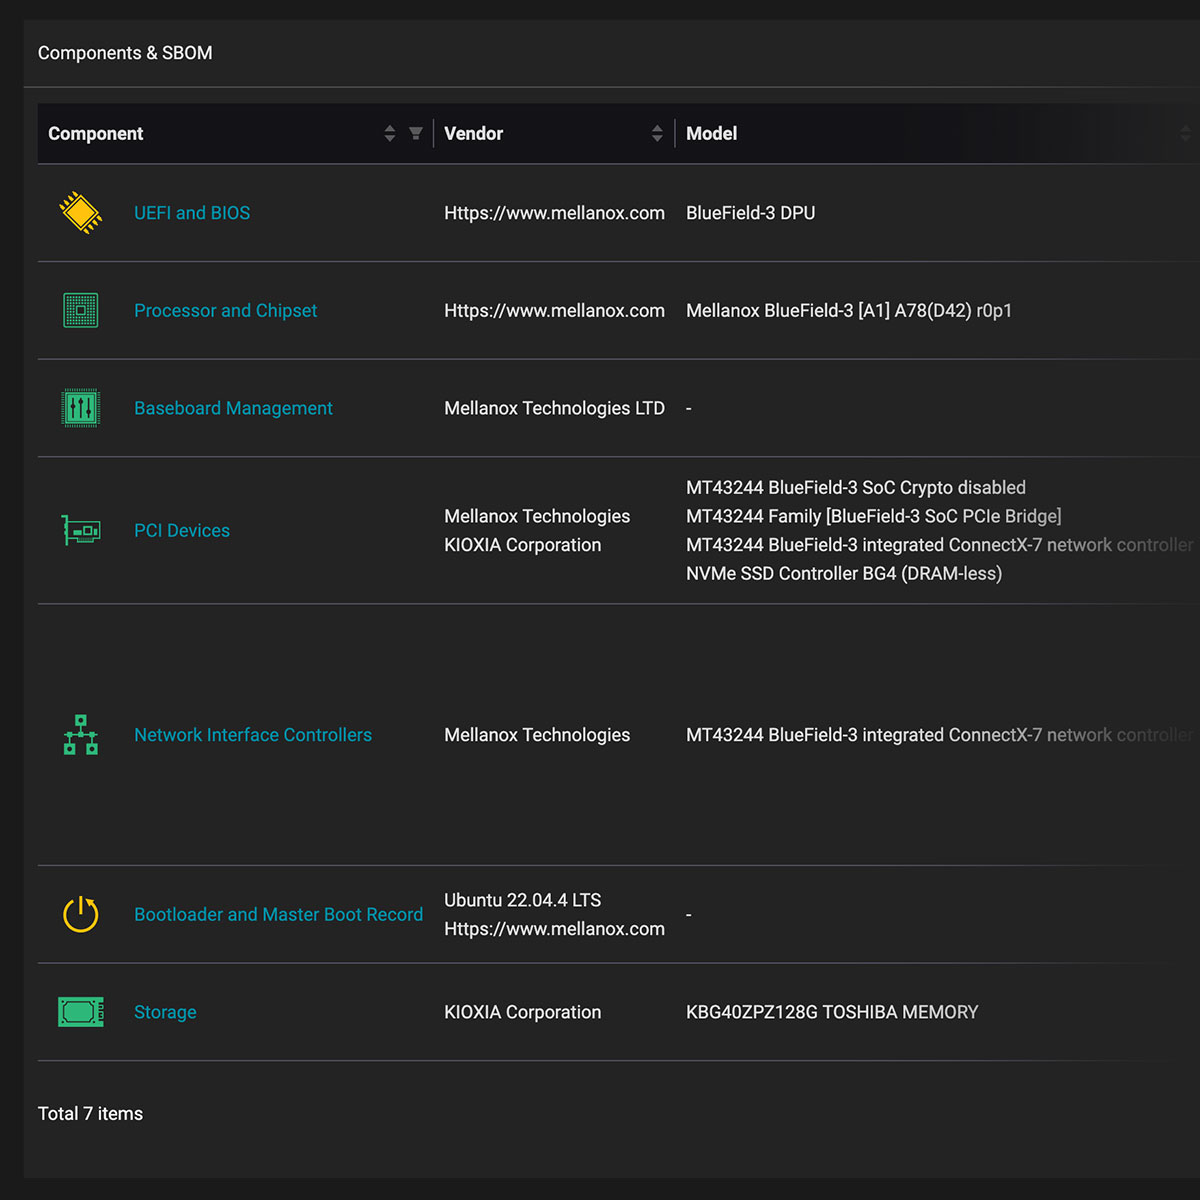The height and width of the screenshot is (1200, 1200).
Task: Select the Processor row mellanox.com vendor
Action: (554, 311)
